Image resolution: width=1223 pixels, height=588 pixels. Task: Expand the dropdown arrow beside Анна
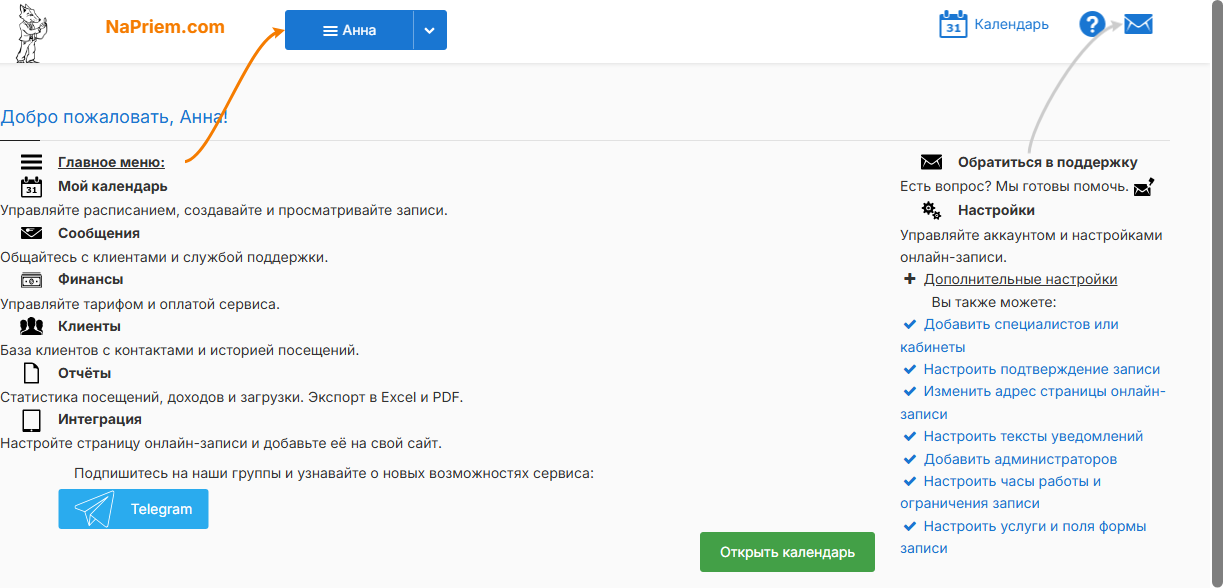pos(430,30)
